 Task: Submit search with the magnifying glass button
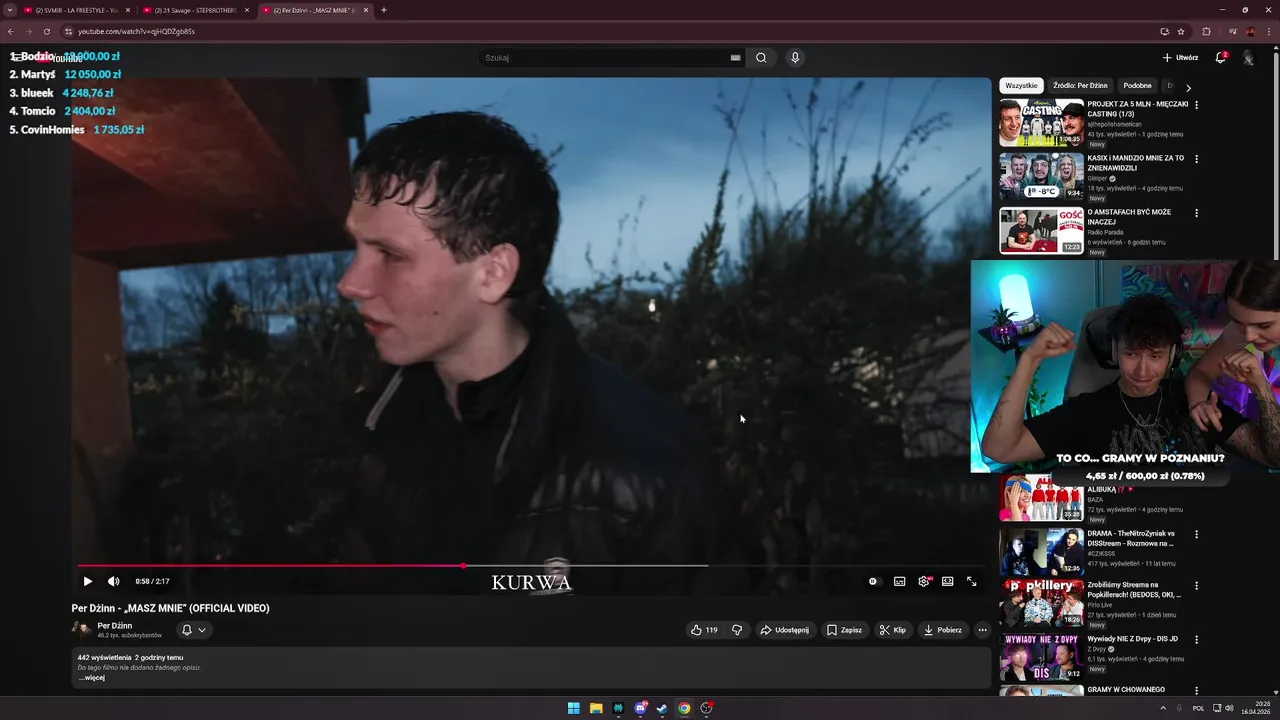click(x=761, y=58)
